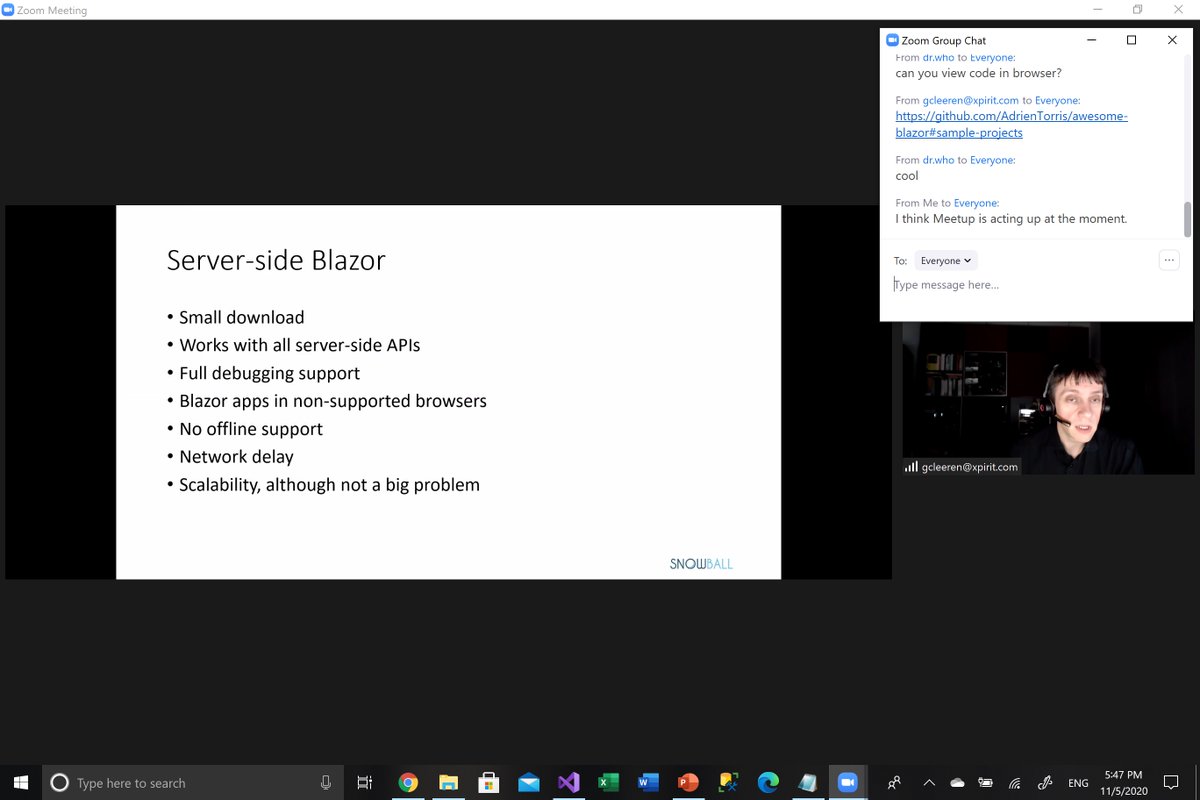
Task: Activate the taskbar search microphone
Action: point(326,783)
